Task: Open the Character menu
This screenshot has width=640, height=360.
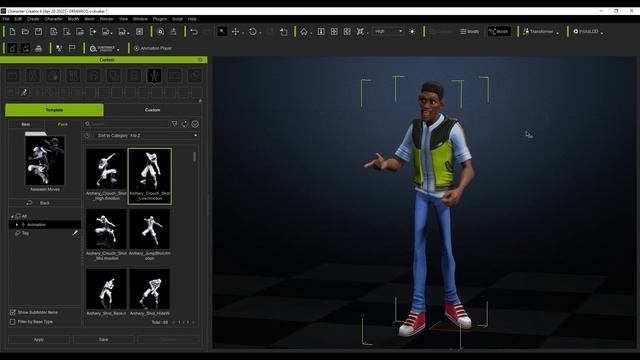Action: (x=53, y=19)
